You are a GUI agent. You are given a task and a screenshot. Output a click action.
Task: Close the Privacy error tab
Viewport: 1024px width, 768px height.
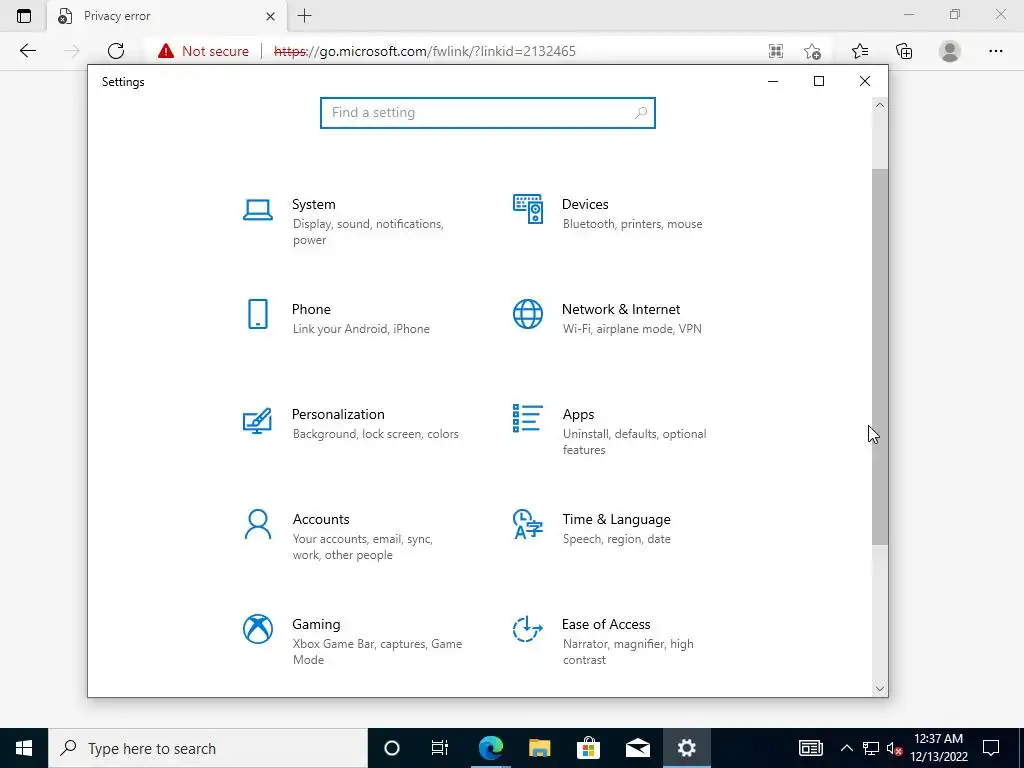(x=270, y=16)
